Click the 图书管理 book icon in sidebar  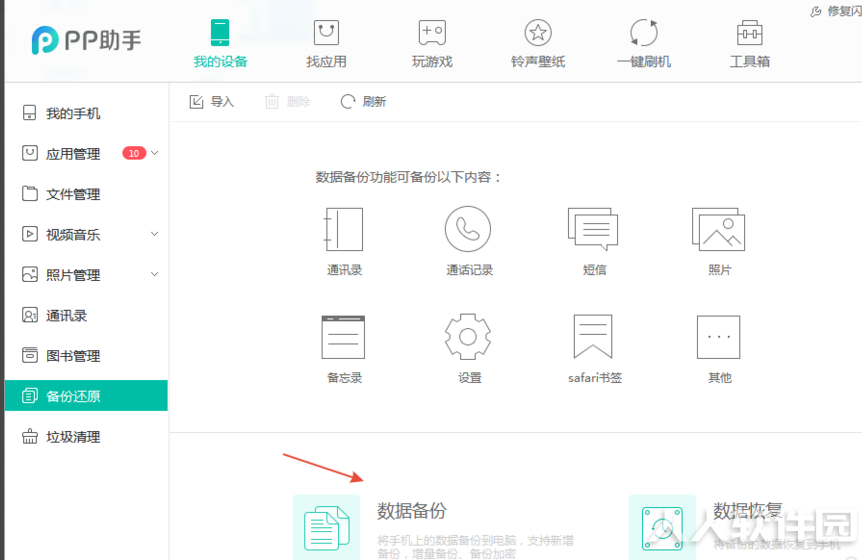pos(30,355)
